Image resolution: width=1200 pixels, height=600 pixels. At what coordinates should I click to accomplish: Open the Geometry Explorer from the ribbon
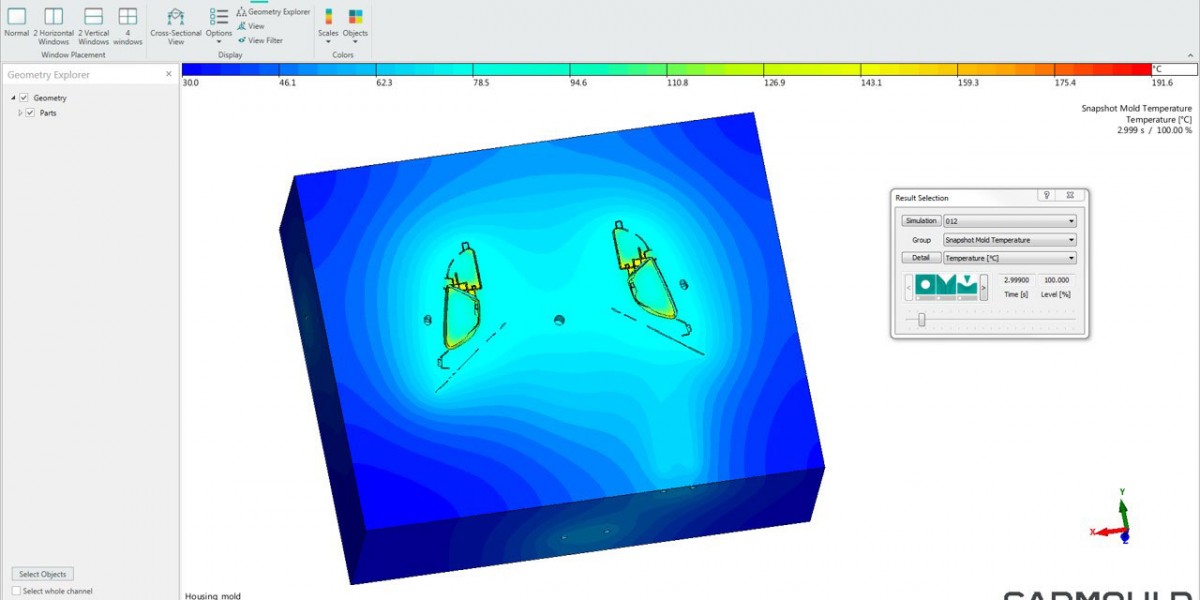(273, 12)
